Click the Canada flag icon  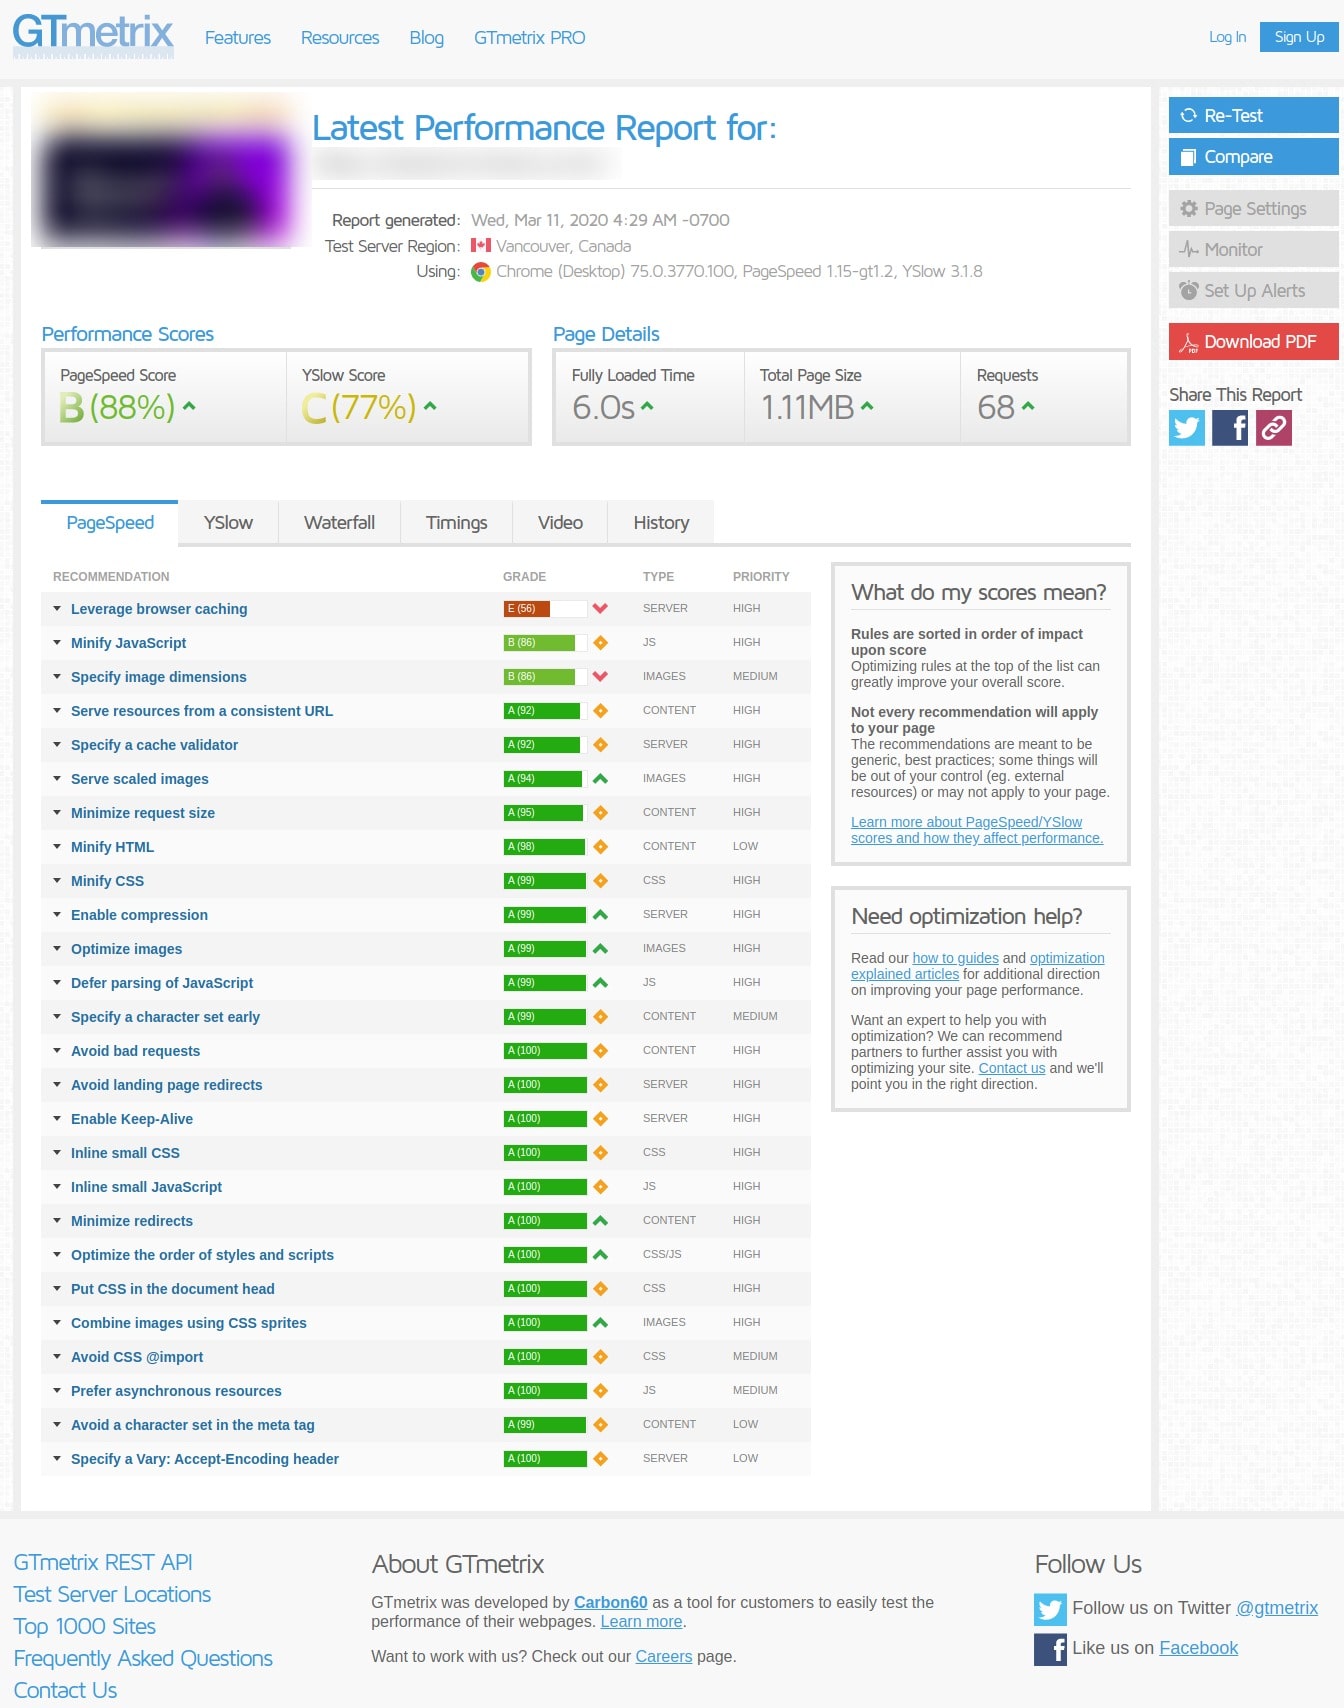tap(481, 245)
